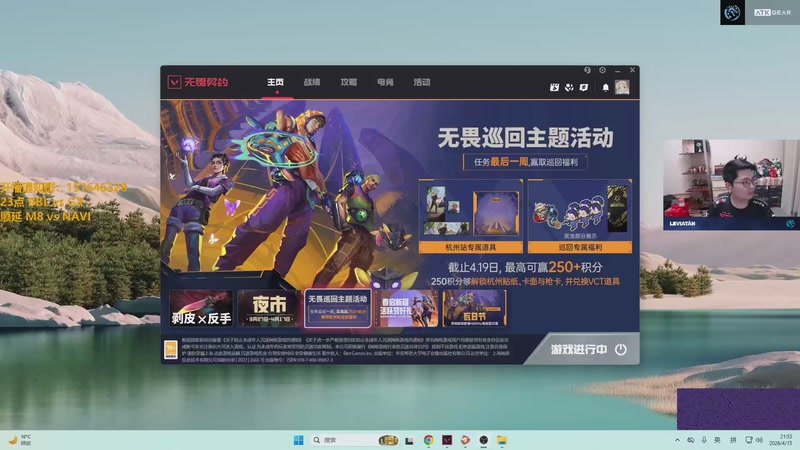The image size is (800, 450).
Task: Click the team logo beside ATK GEAR
Action: 732,12
